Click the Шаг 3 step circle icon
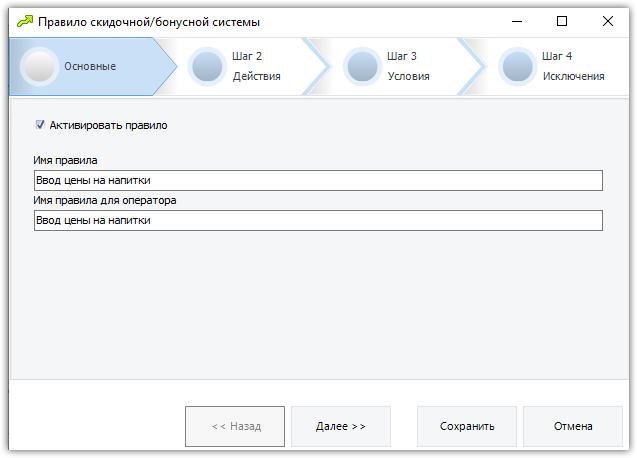The image size is (637, 458). (362, 67)
